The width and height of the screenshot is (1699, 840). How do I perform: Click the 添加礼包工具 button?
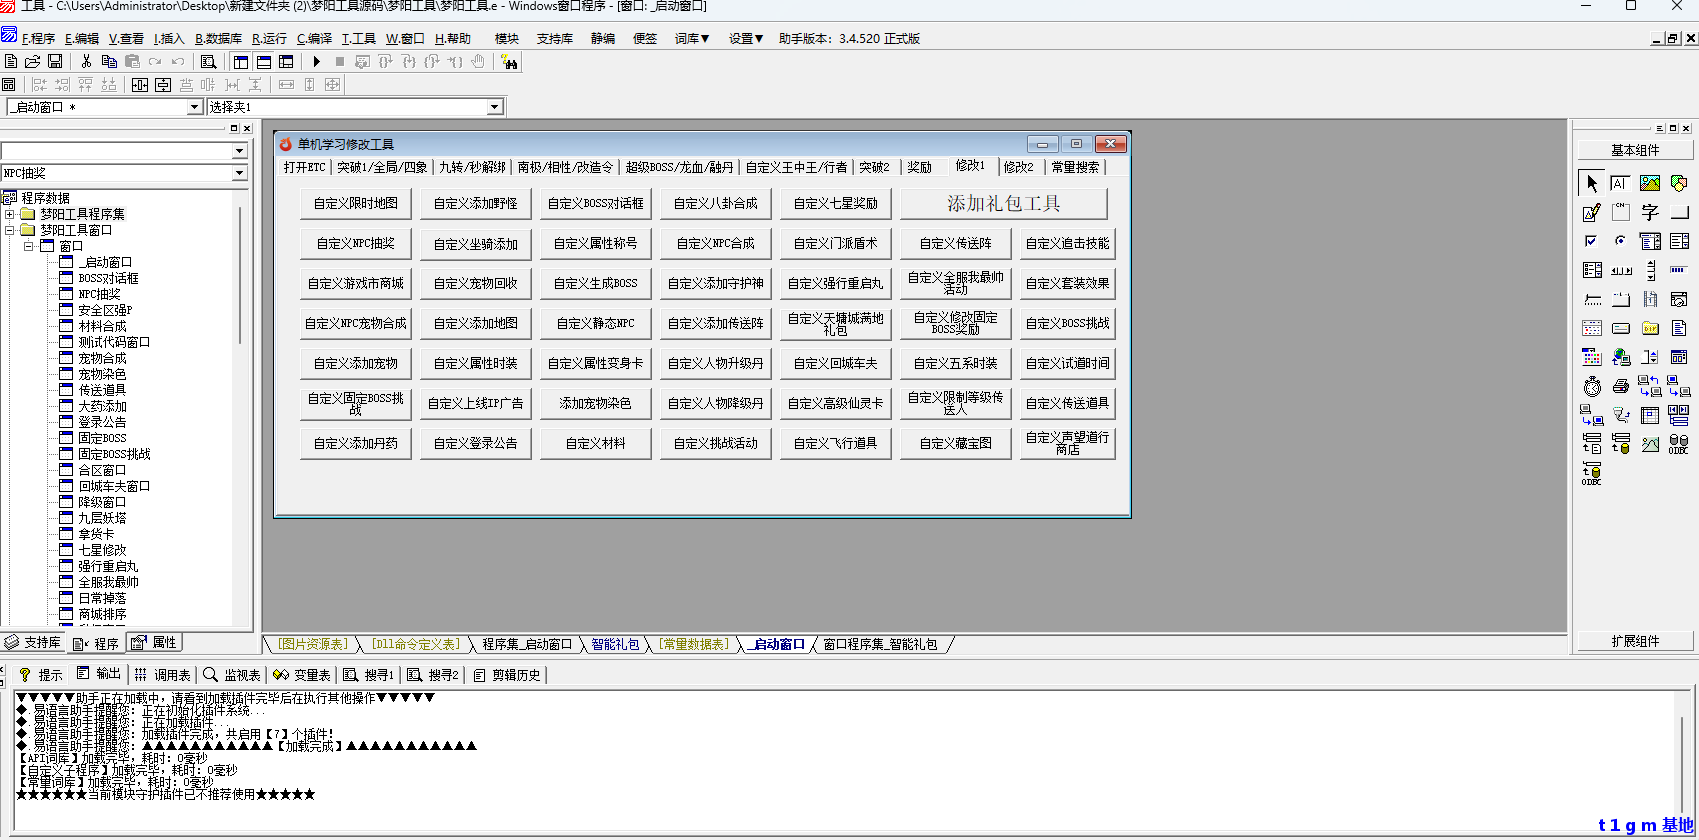1004,203
